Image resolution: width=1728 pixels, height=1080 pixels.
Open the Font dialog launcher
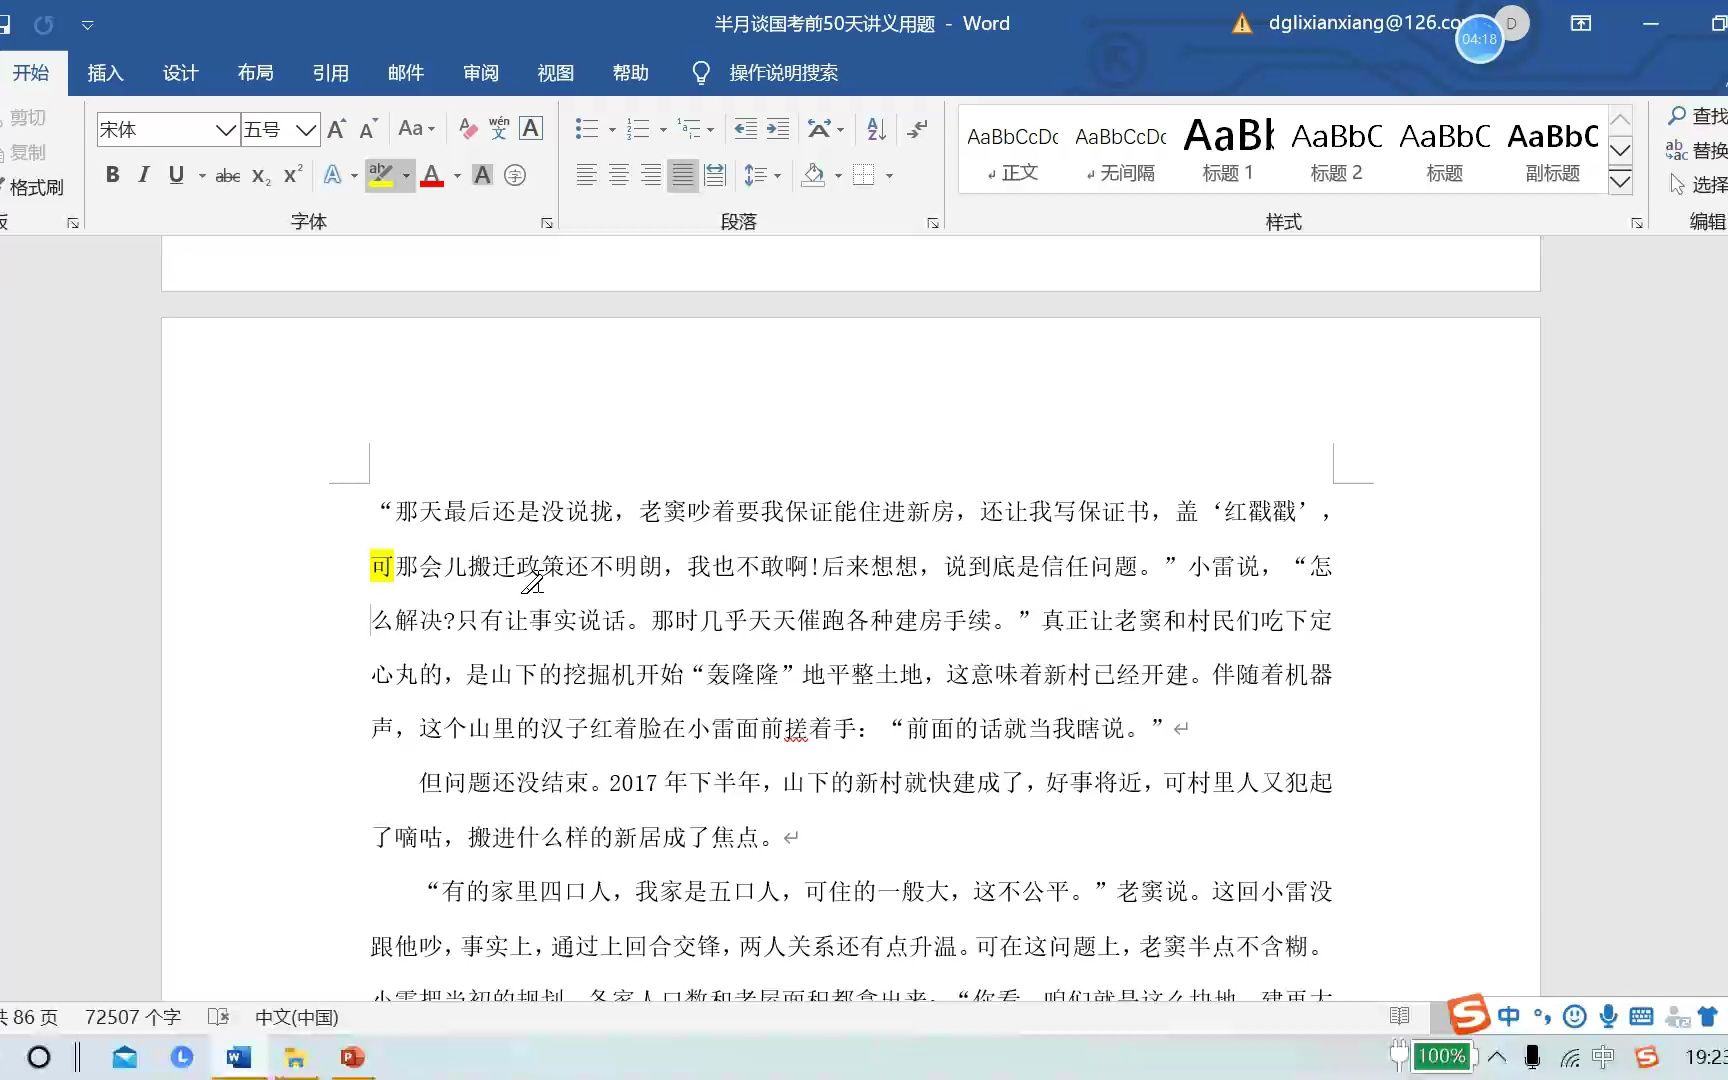point(547,223)
